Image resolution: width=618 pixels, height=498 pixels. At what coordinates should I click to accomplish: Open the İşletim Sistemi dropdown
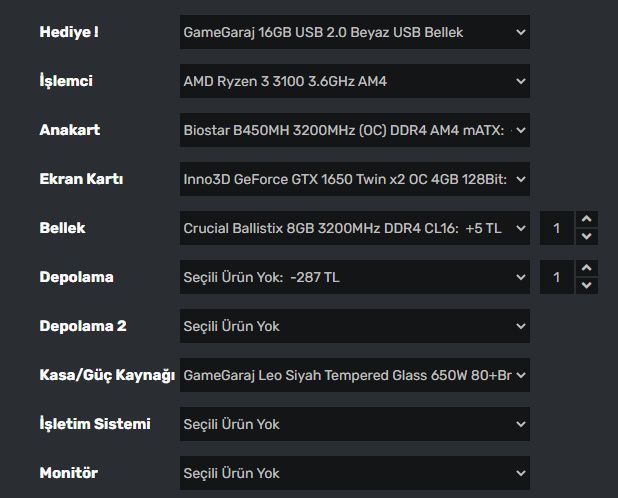tap(354, 424)
